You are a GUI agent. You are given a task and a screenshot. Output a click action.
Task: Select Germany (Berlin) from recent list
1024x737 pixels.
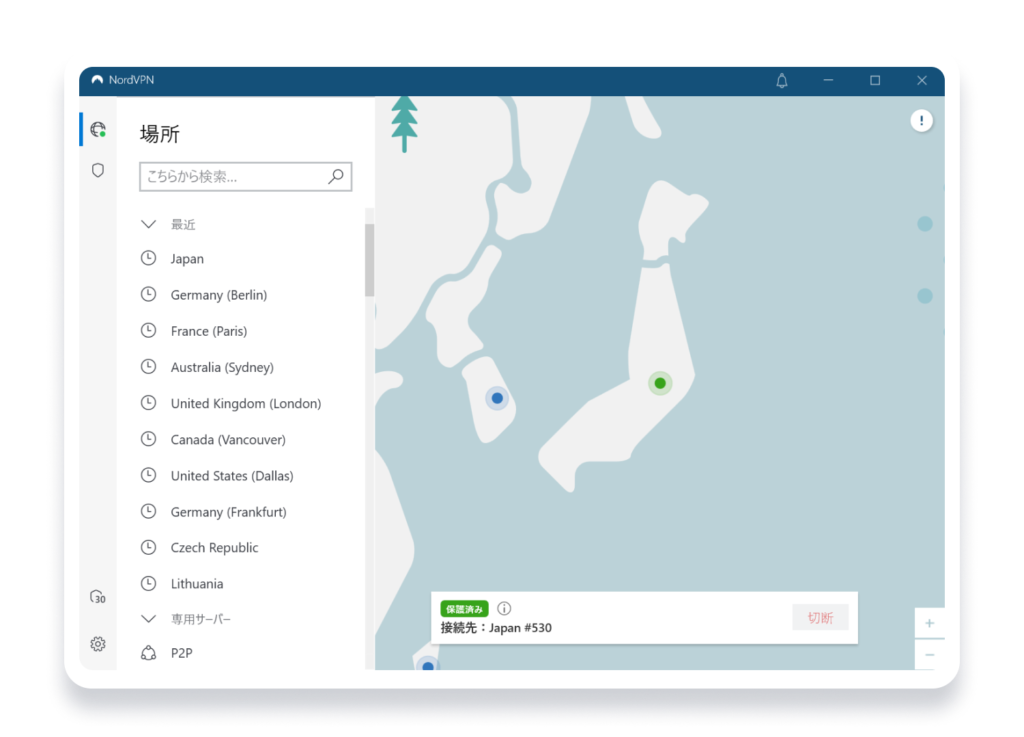[219, 295]
